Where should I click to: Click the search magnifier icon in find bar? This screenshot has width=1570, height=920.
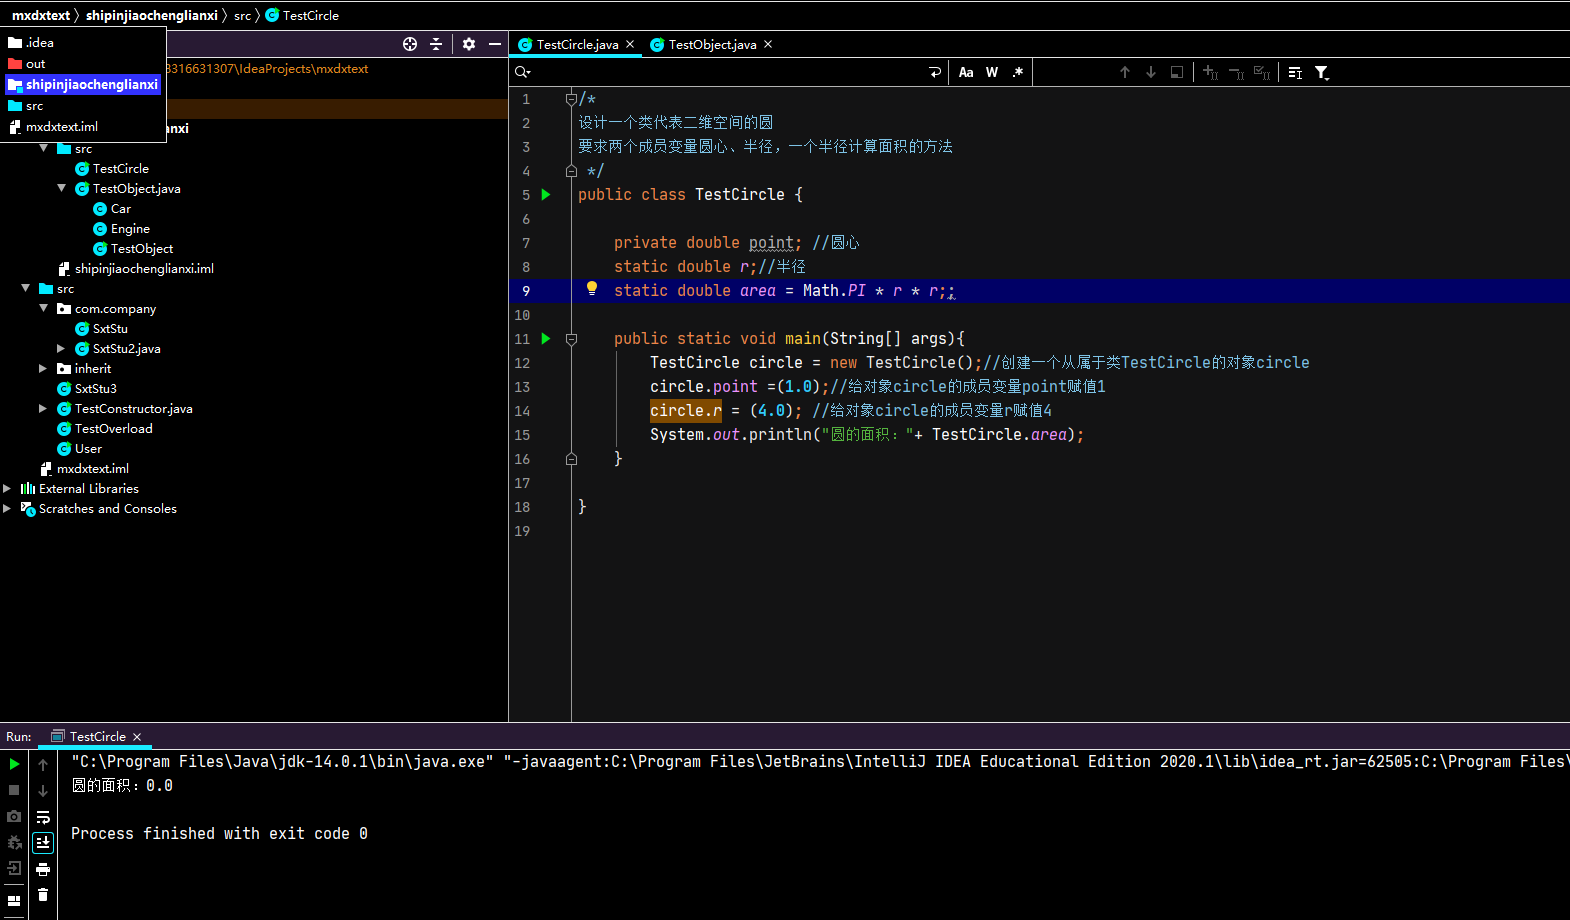tap(522, 72)
